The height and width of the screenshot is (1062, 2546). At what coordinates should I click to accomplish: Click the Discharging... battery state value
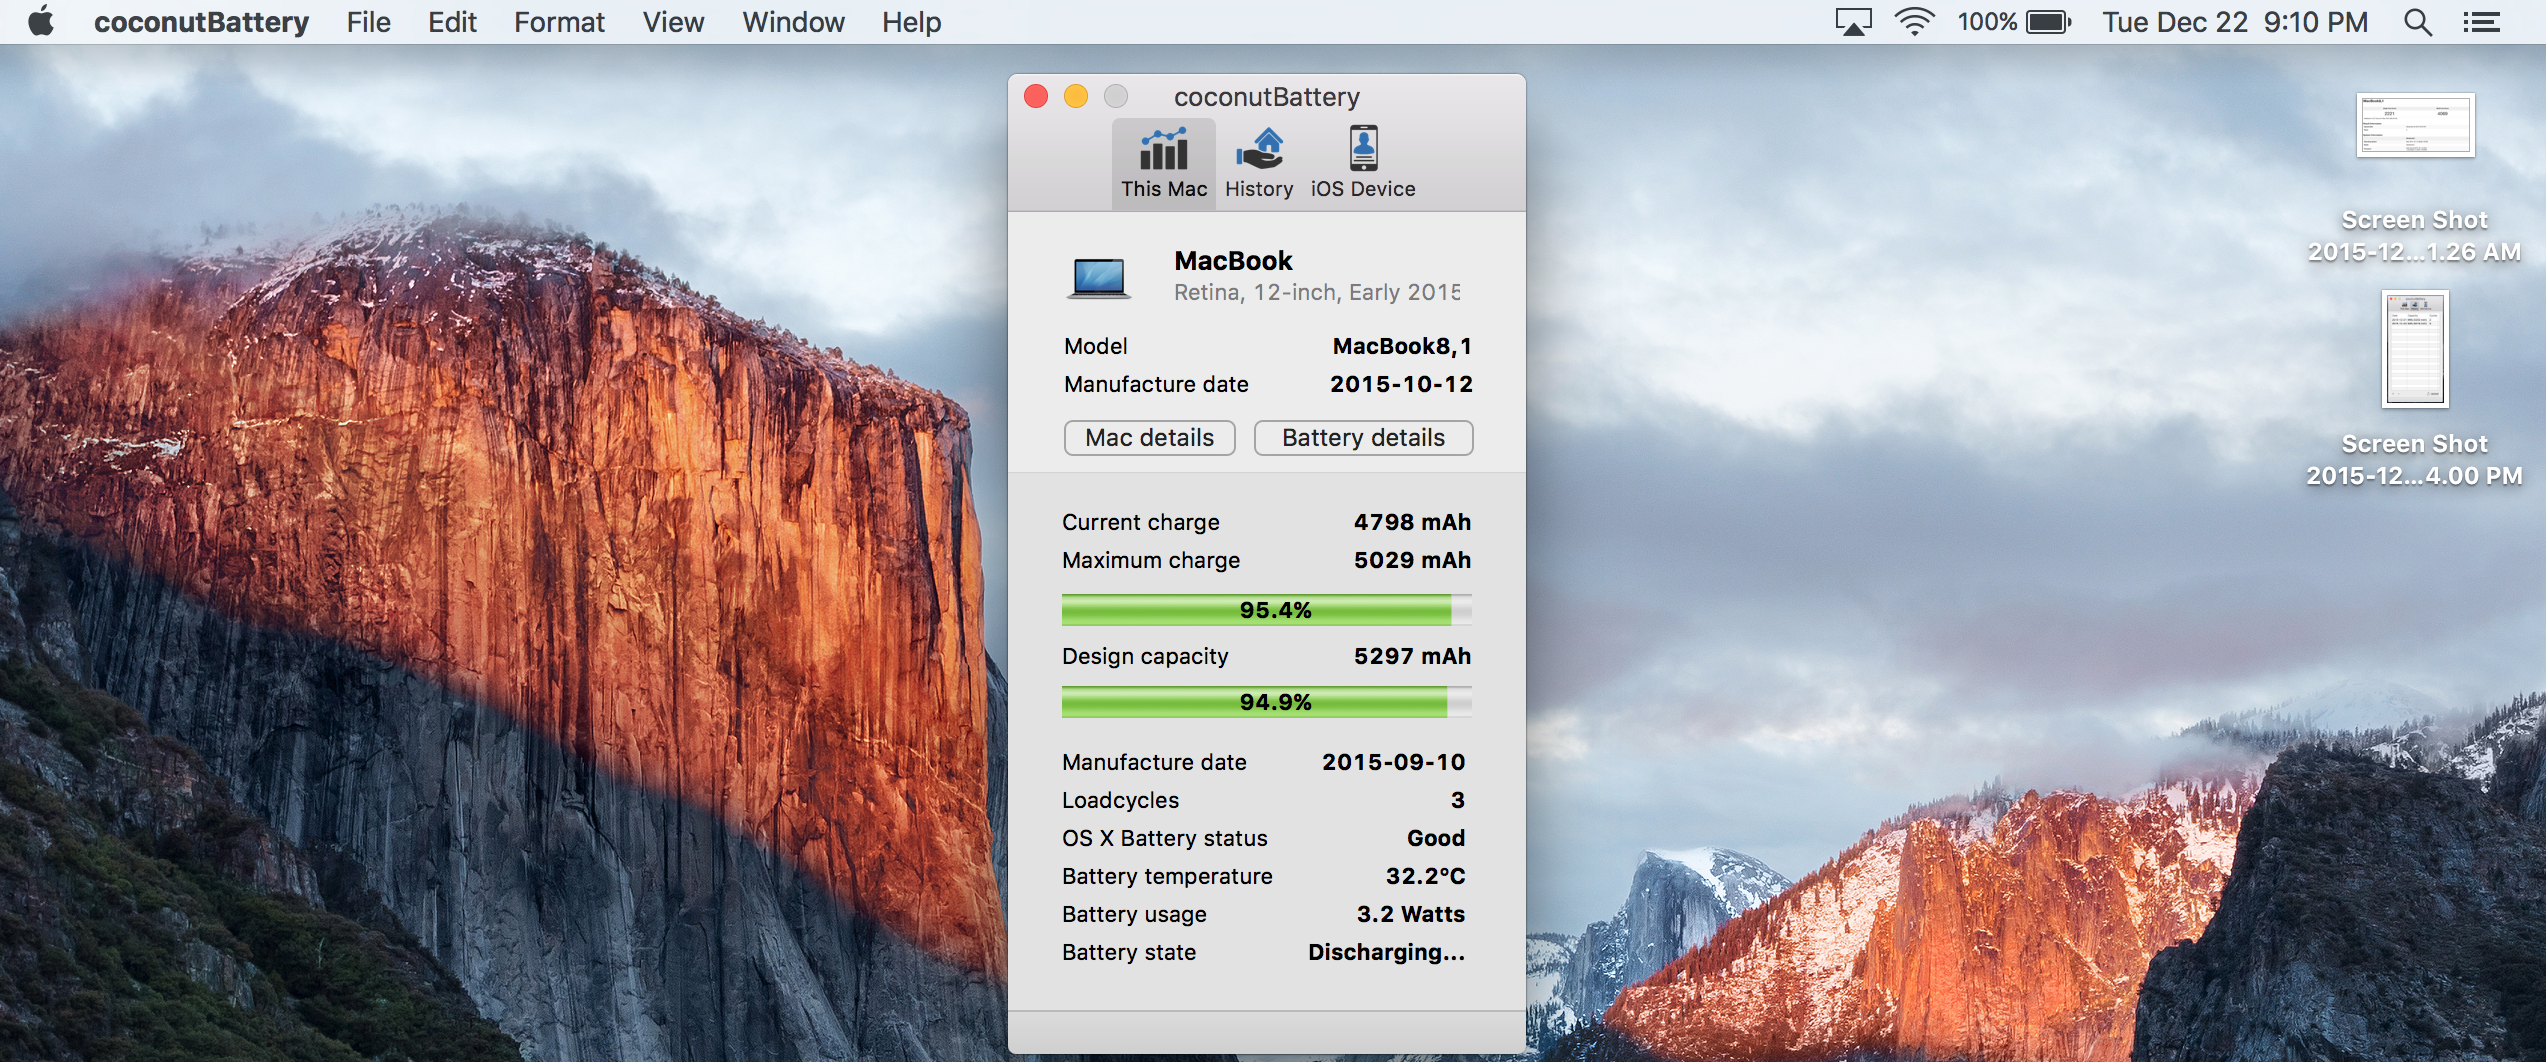click(x=1386, y=952)
